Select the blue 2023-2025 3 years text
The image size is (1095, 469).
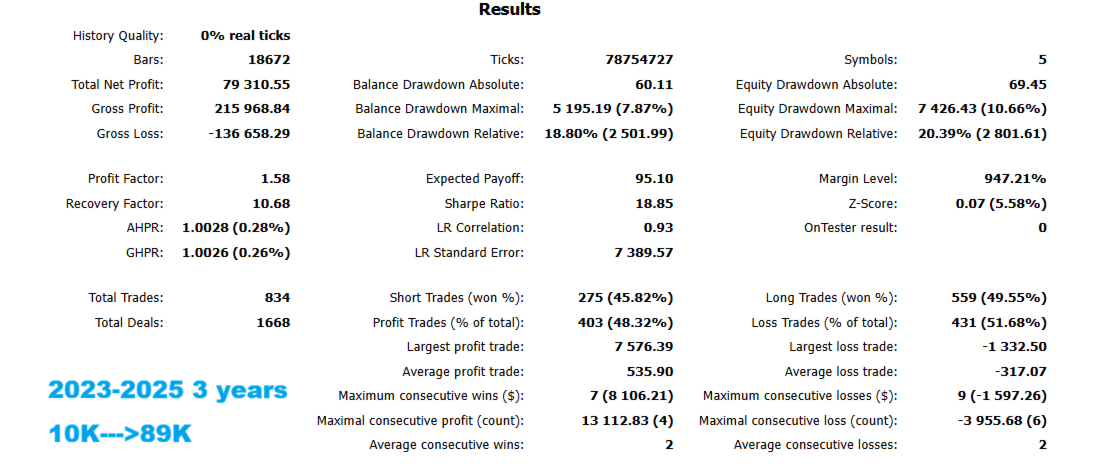(167, 391)
